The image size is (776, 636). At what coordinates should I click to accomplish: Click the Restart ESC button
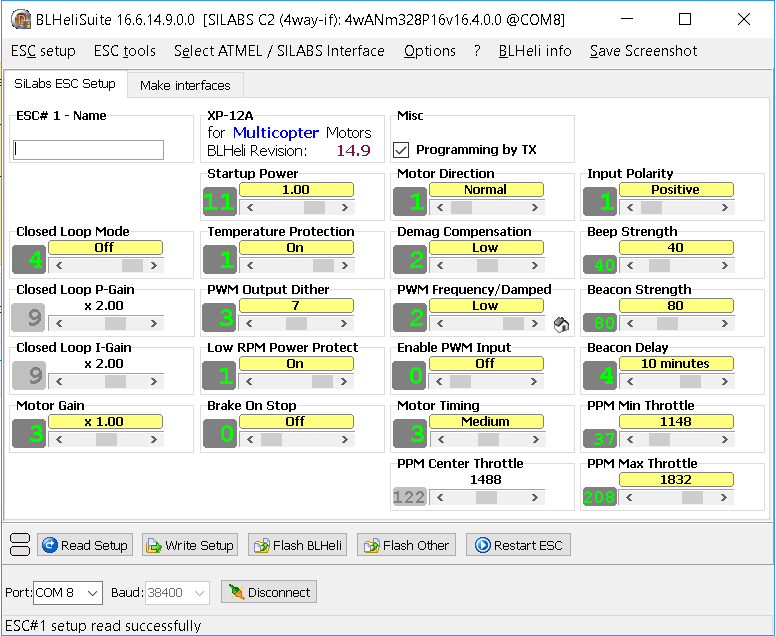click(518, 545)
